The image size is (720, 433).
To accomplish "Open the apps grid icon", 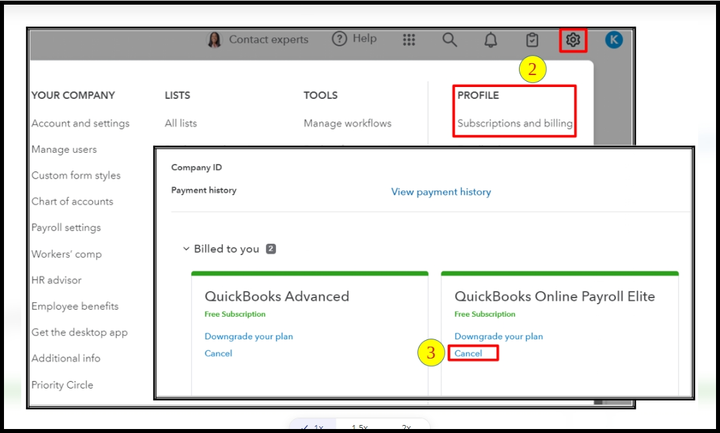I will (x=409, y=40).
